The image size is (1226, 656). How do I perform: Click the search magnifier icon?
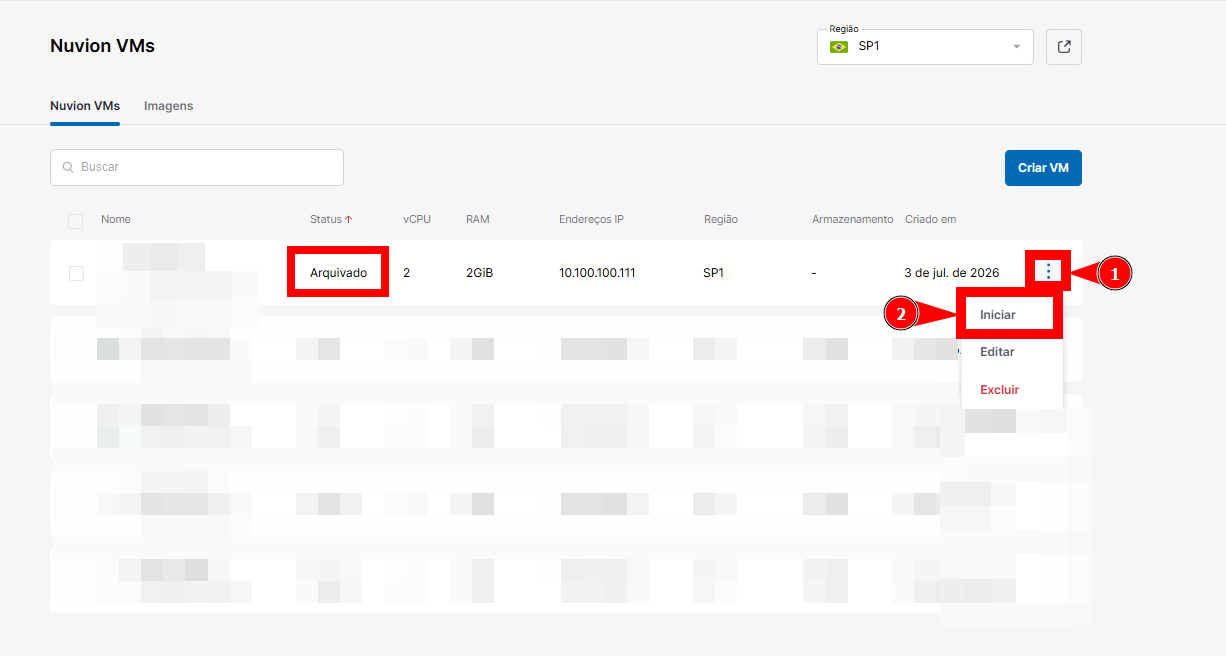[x=68, y=168]
